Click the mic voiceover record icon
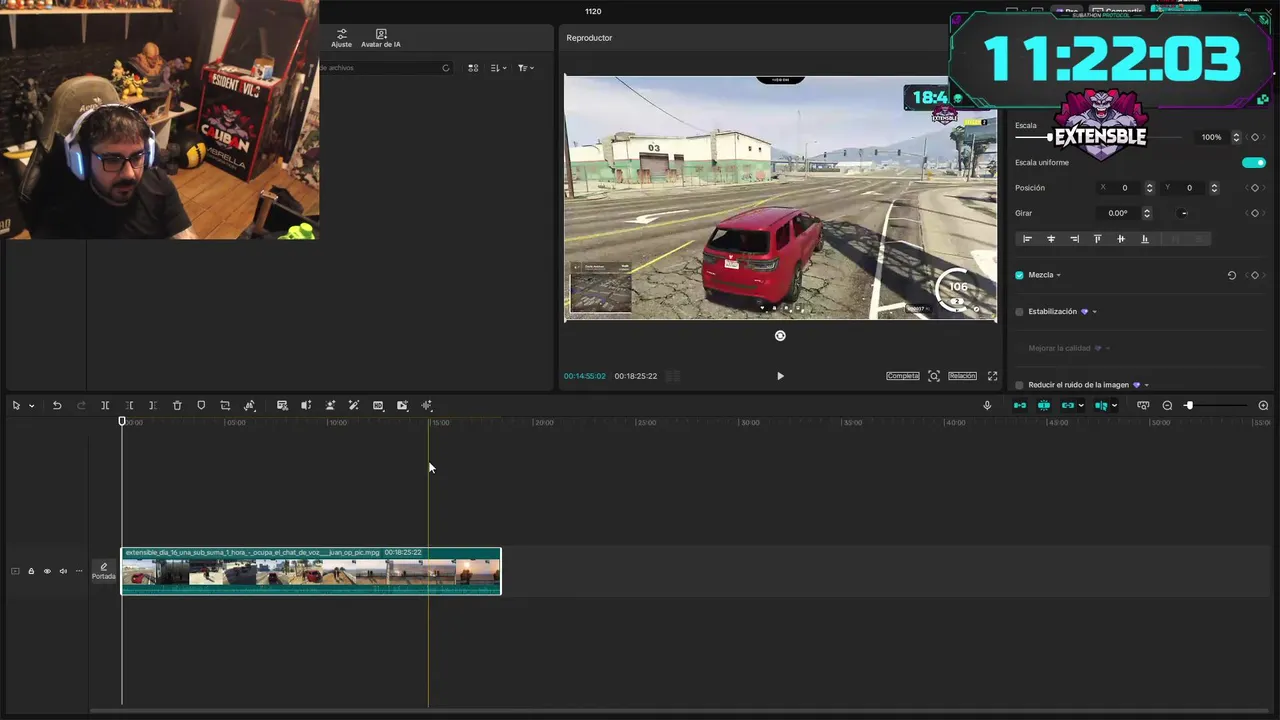This screenshot has height=720, width=1280. [987, 405]
